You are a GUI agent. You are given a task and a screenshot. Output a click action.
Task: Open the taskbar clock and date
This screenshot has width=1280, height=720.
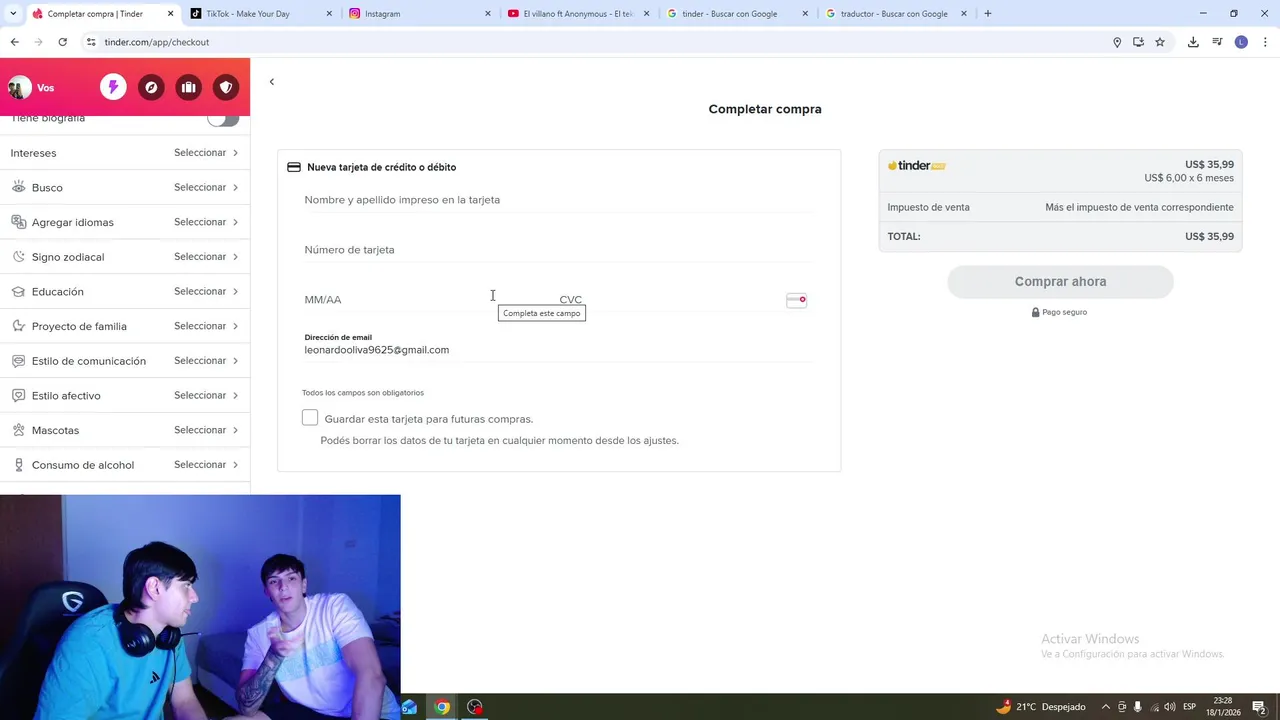click(x=1222, y=707)
